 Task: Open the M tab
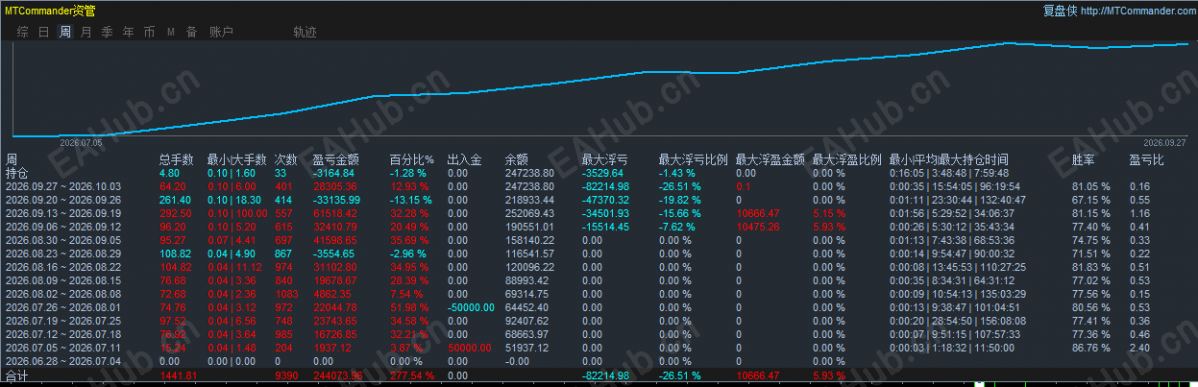170,32
